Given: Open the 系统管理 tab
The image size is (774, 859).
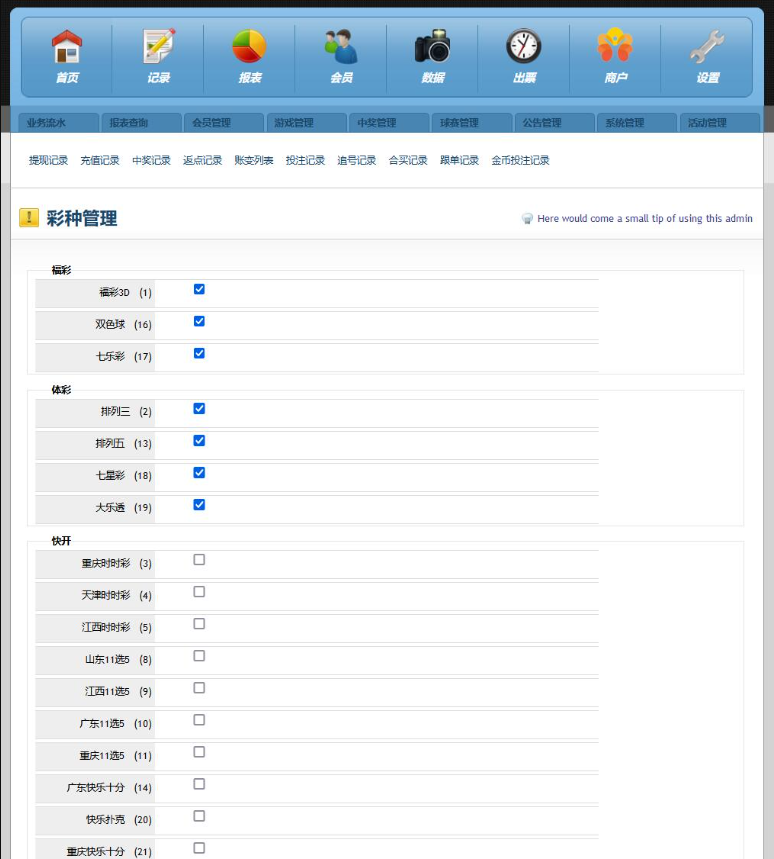Looking at the screenshot, I should pos(637,123).
